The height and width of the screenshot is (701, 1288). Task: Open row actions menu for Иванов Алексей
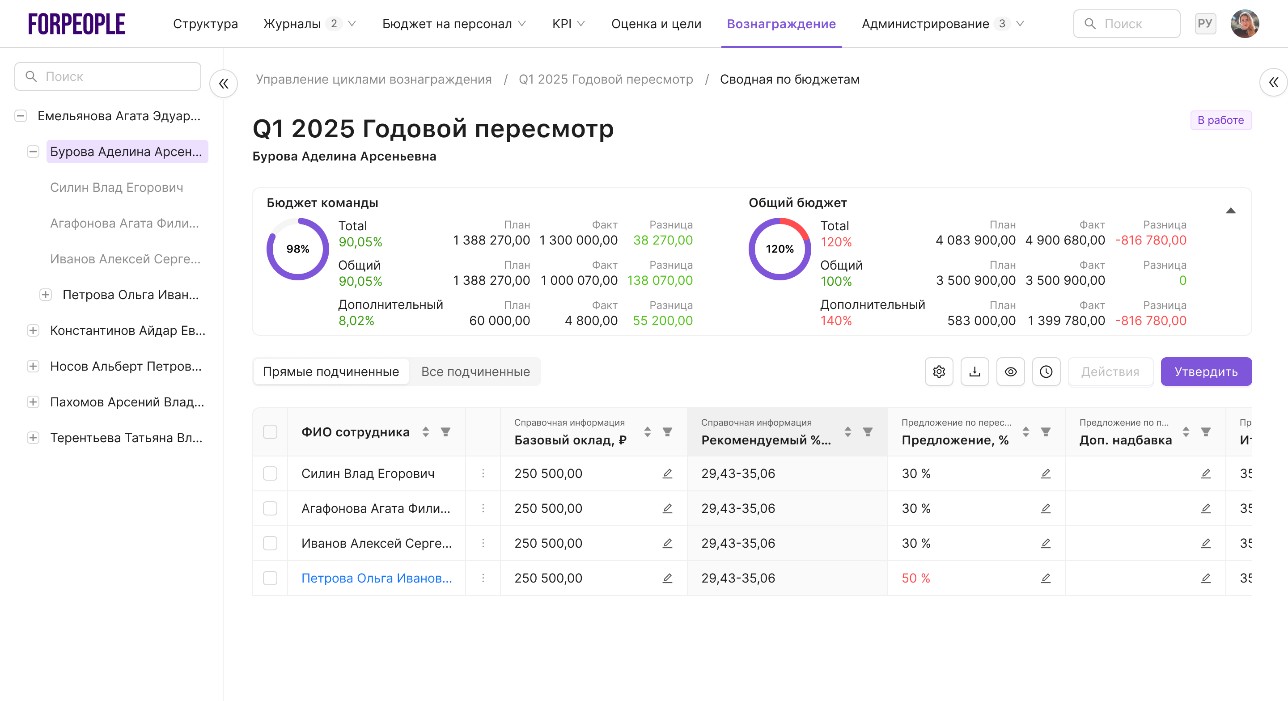483,543
